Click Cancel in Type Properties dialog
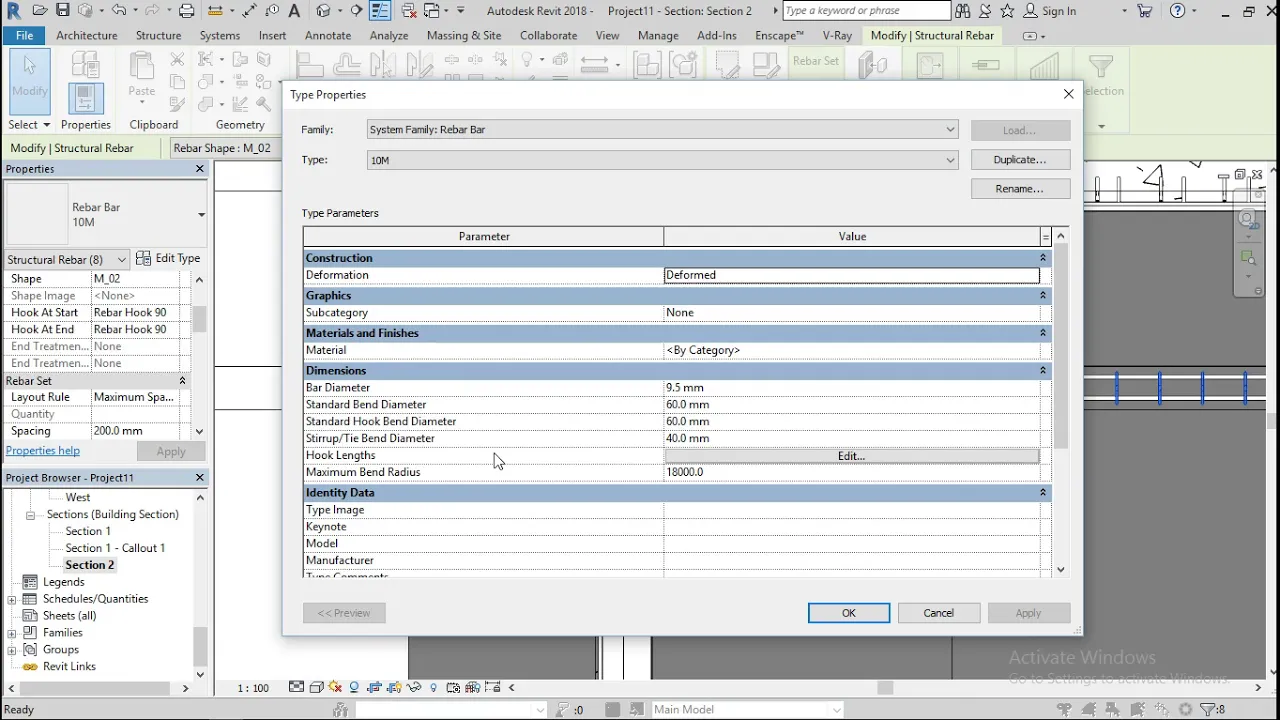Screen dimensions: 1280x720 [x=939, y=613]
